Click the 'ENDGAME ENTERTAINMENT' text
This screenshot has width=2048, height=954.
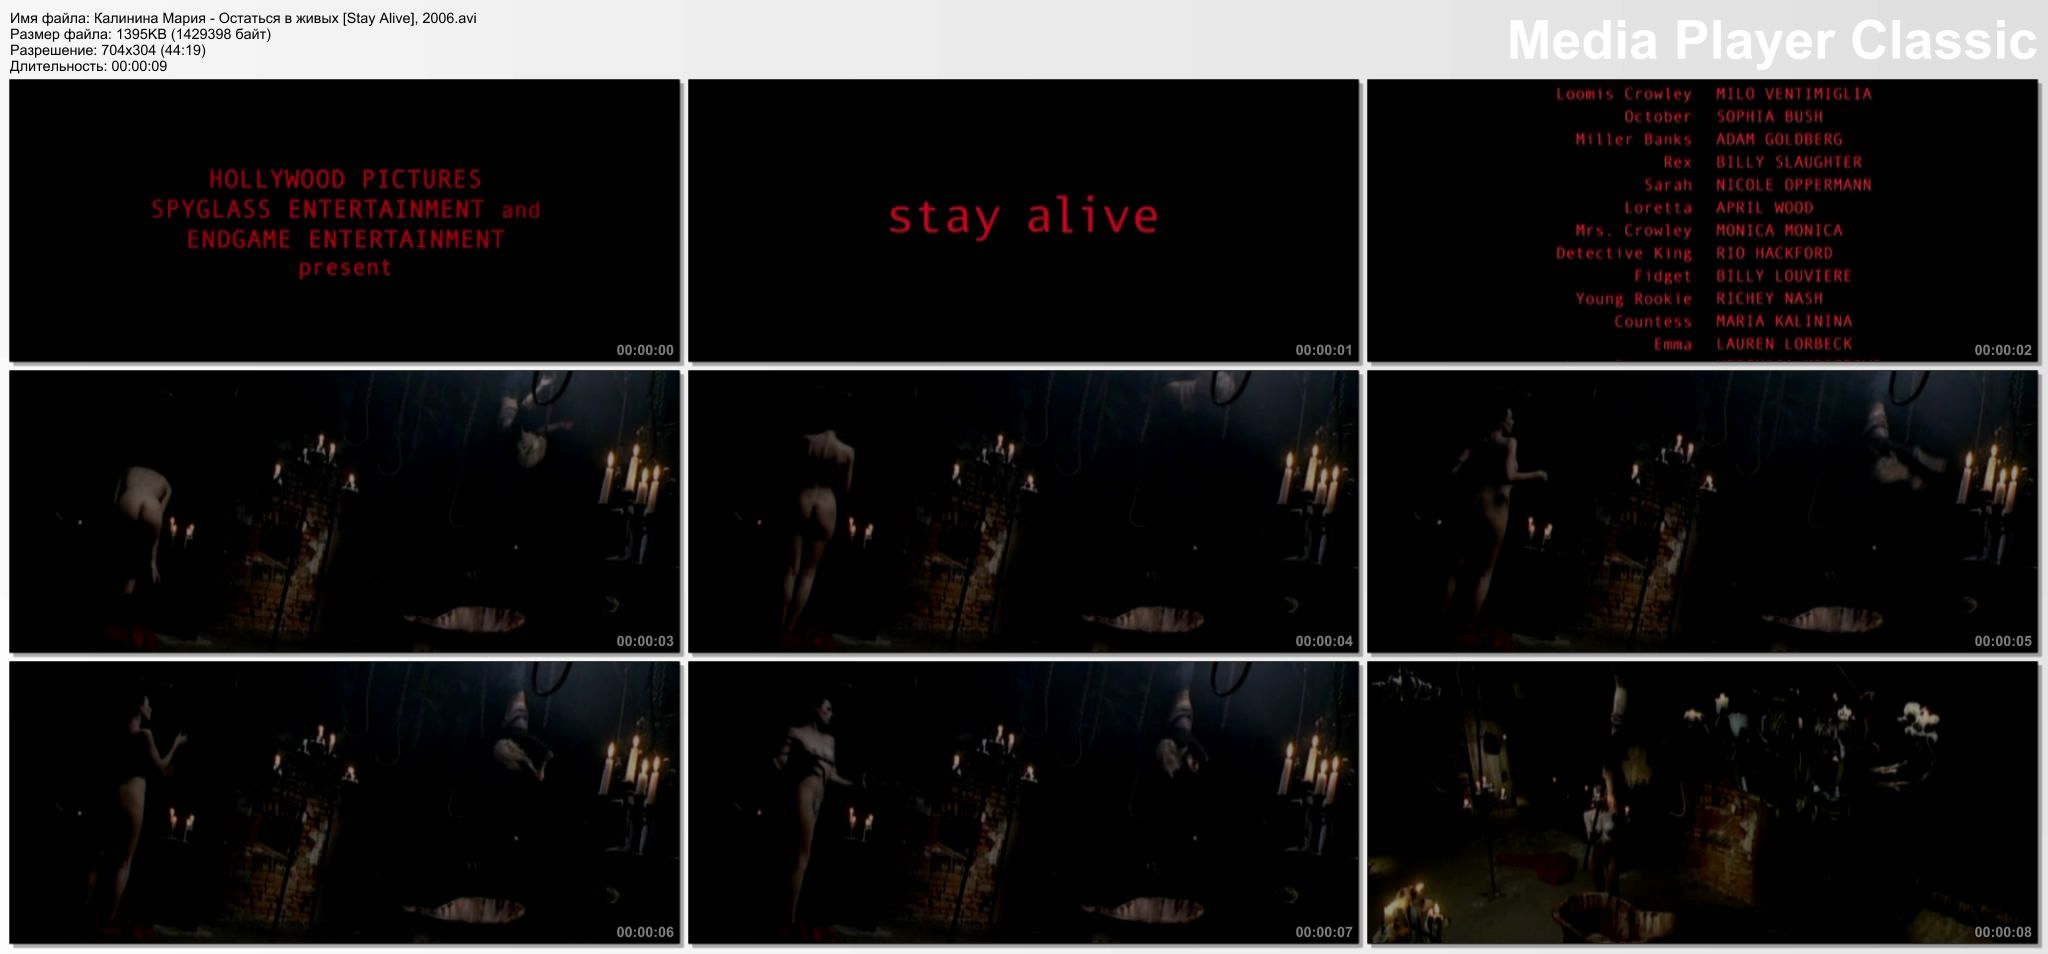[345, 239]
